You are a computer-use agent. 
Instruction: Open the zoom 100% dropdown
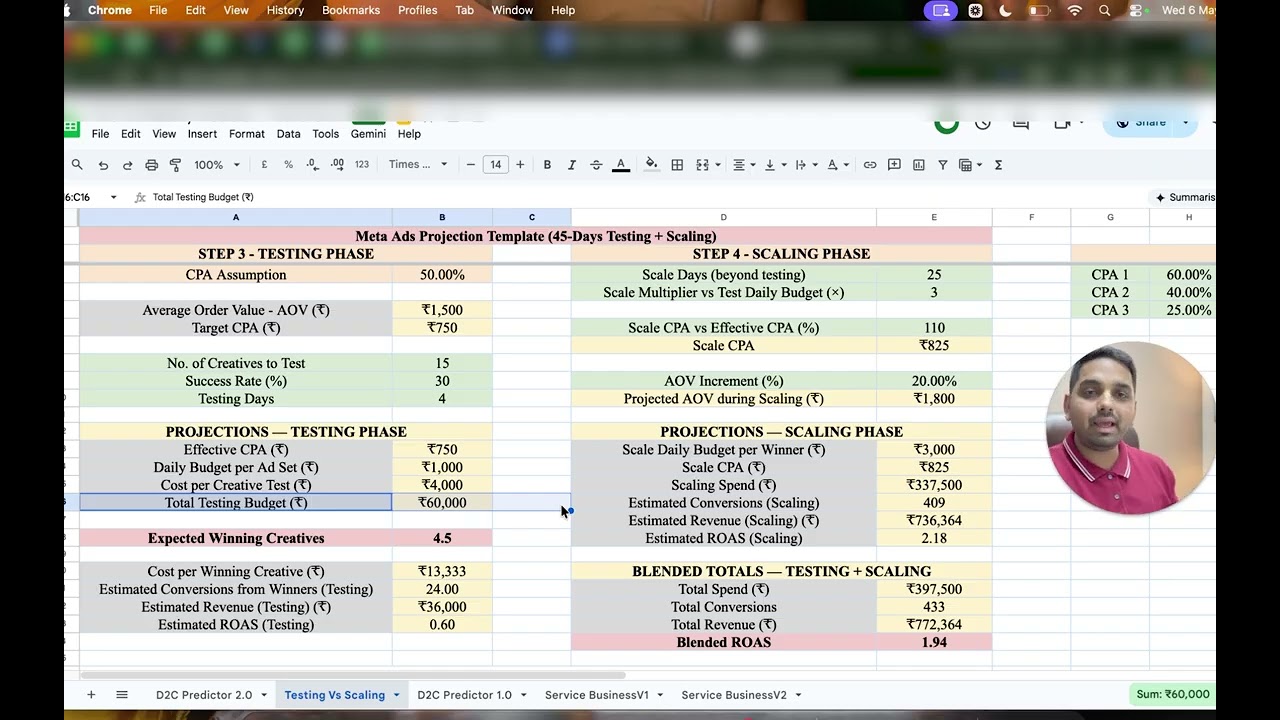(x=216, y=165)
